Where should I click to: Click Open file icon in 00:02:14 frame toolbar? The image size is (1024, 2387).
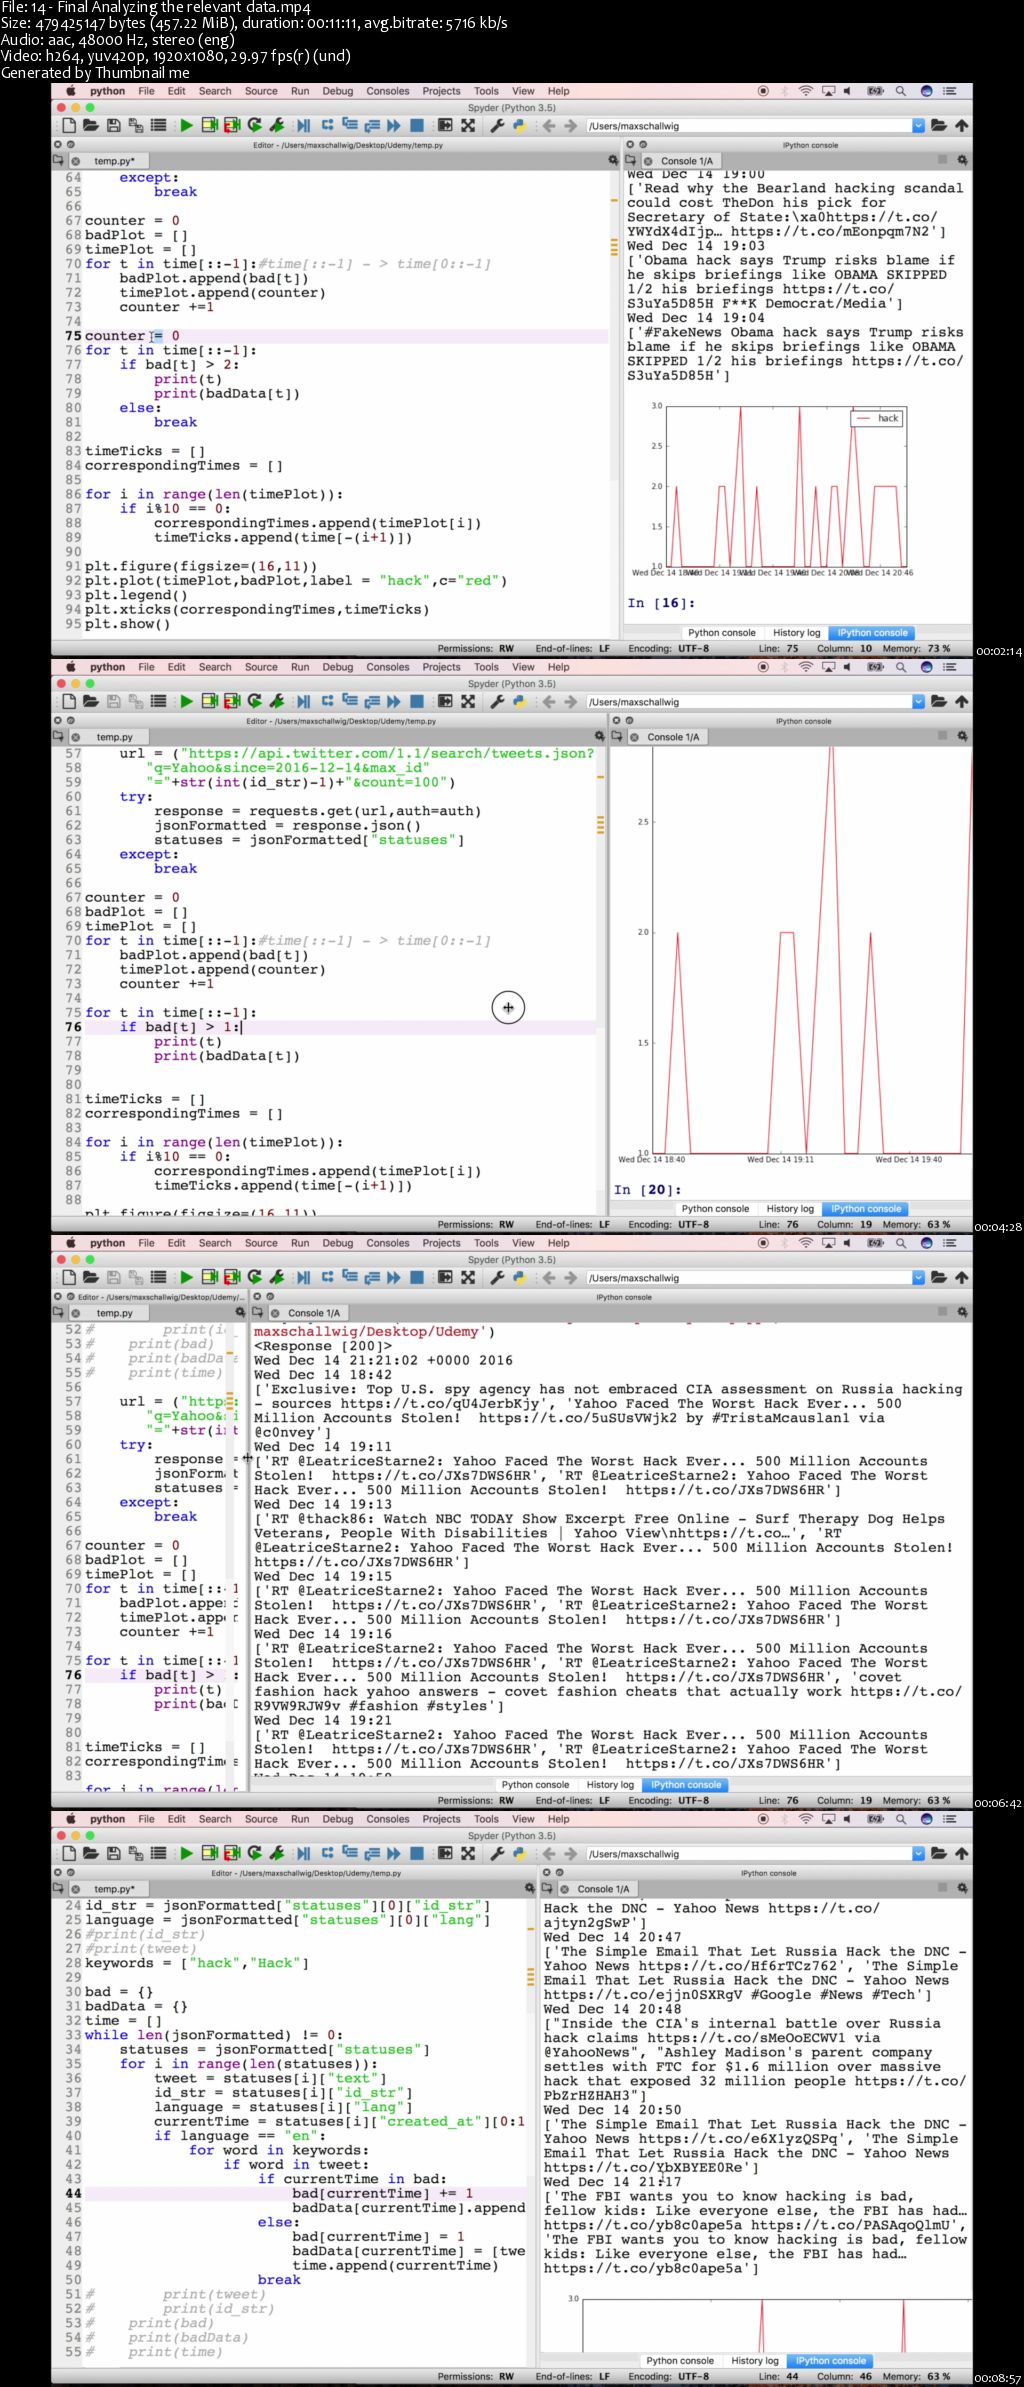point(91,126)
